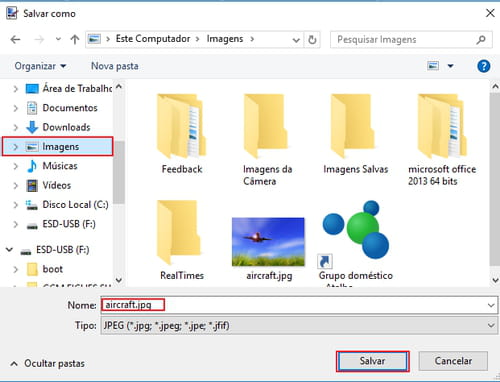Click the Salvar button
This screenshot has height=382, width=500.
point(372,361)
